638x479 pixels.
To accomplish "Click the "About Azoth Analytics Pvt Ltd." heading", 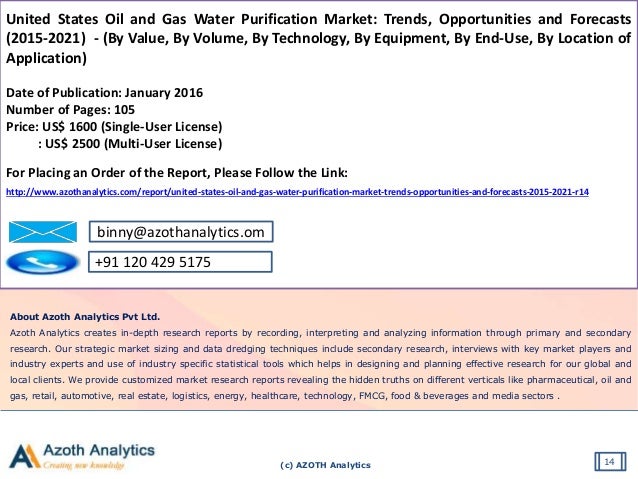I will click(x=85, y=317).
